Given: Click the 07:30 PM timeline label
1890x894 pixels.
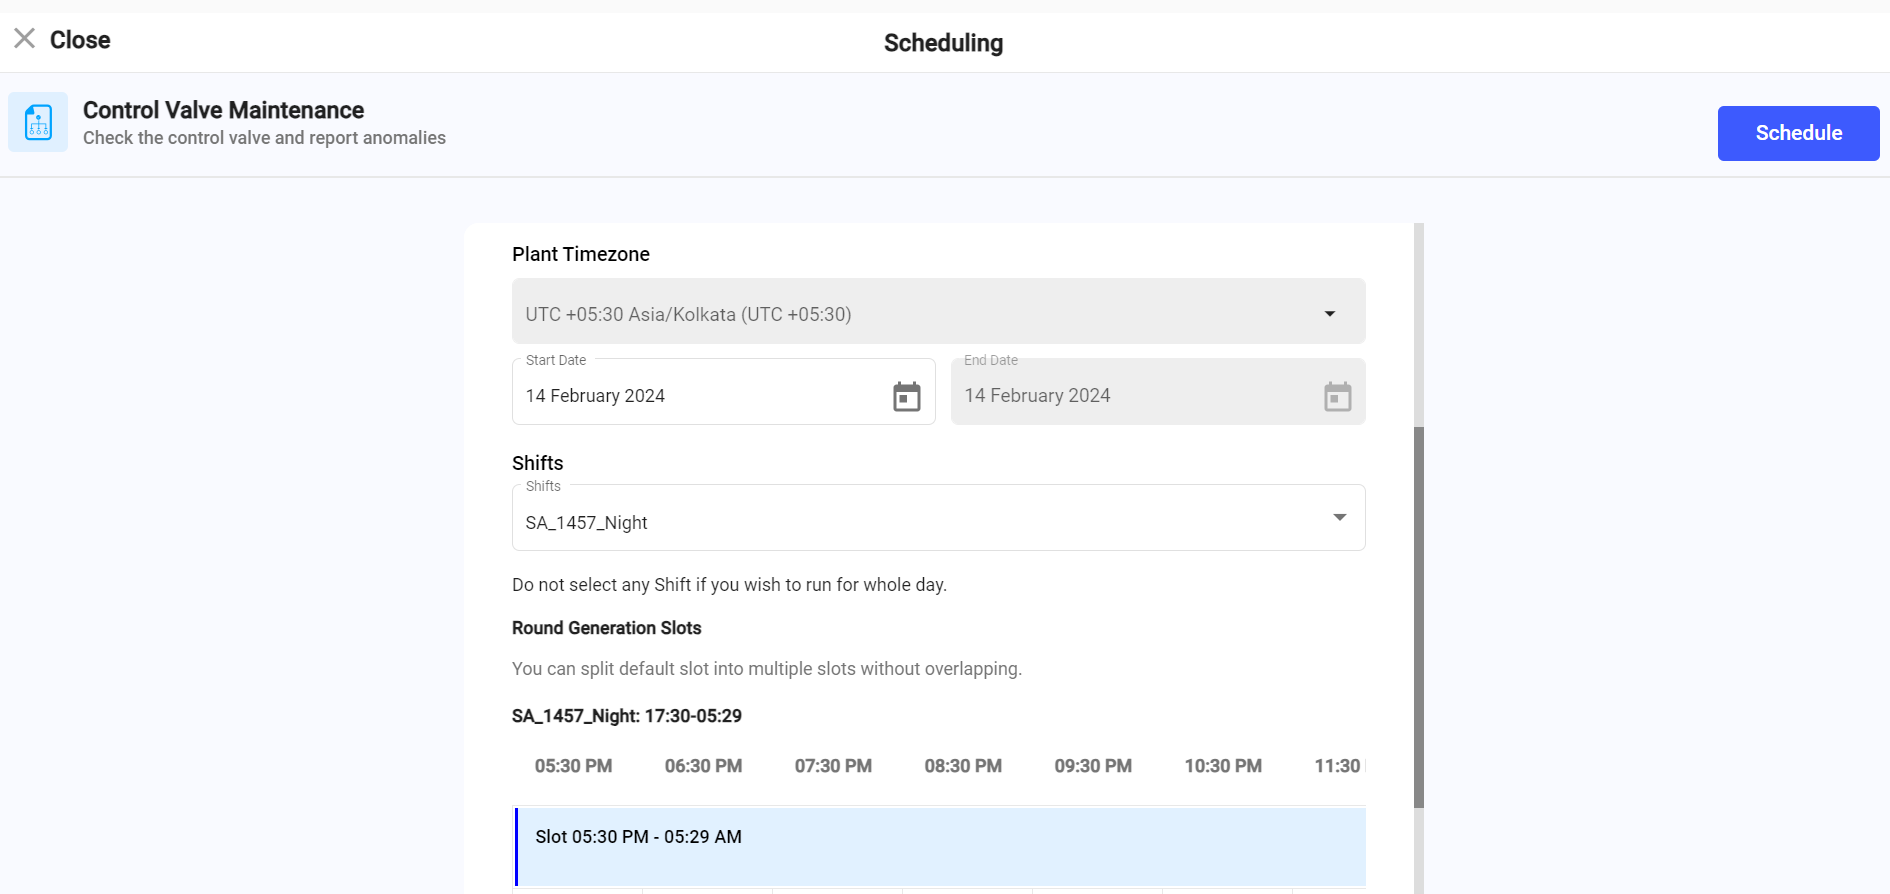Looking at the screenshot, I should tap(833, 766).
